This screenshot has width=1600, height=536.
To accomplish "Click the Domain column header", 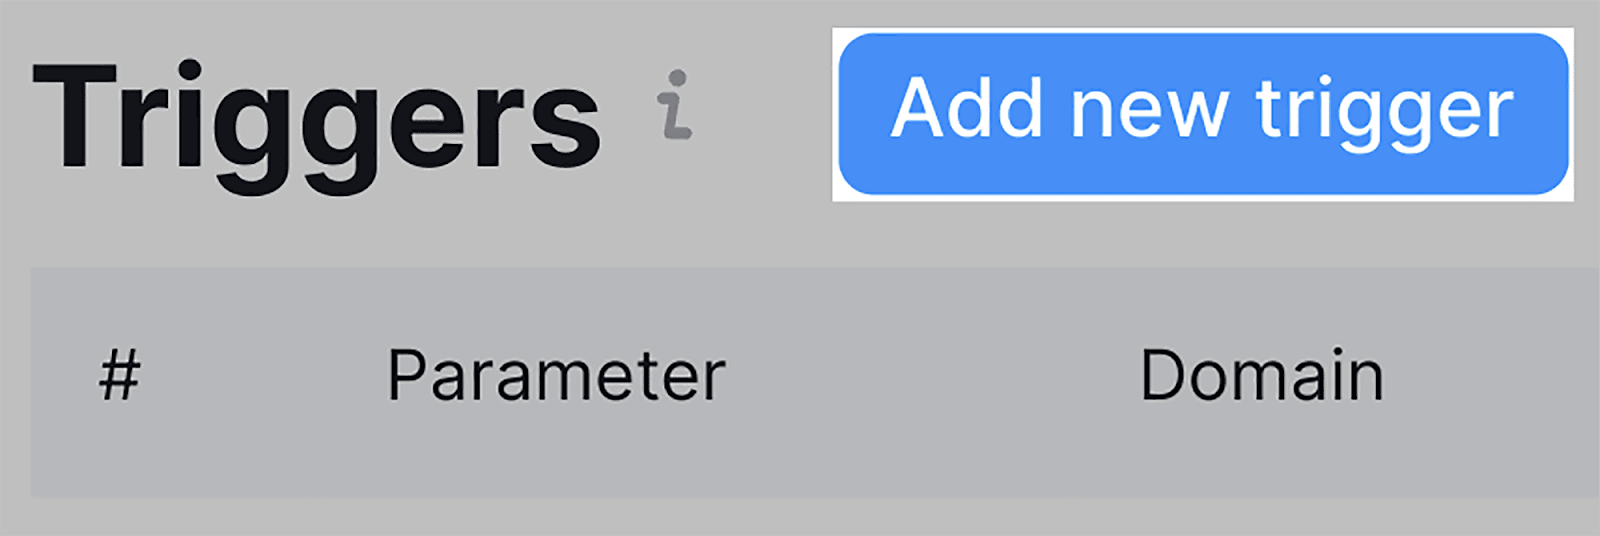I will pos(1261,377).
